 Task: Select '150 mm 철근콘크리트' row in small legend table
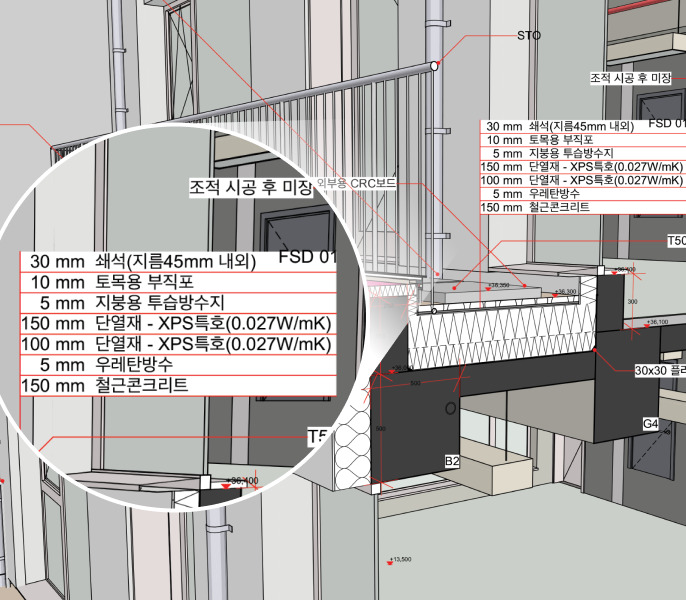point(583,207)
